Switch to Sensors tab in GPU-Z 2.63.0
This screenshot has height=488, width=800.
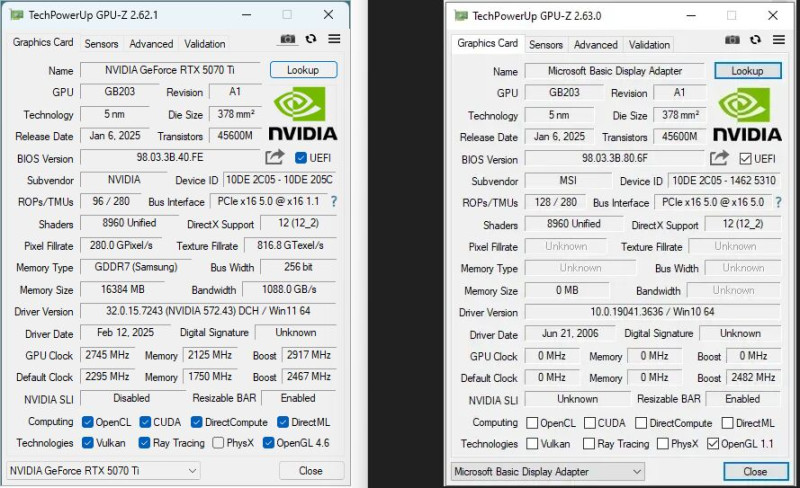(545, 45)
